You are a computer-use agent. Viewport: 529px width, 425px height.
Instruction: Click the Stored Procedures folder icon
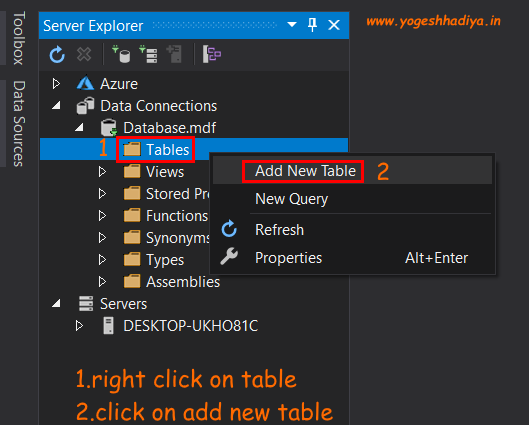[132, 193]
